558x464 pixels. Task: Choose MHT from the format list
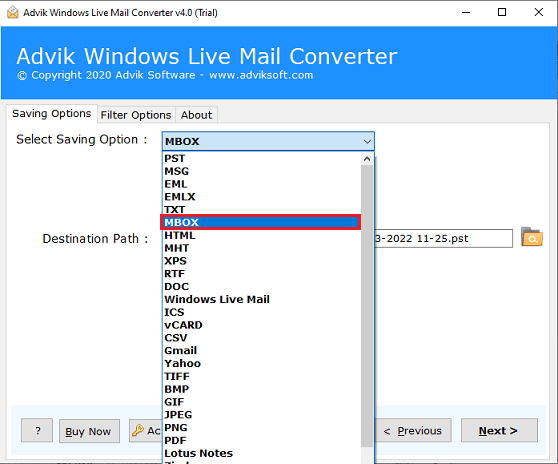pyautogui.click(x=262, y=248)
